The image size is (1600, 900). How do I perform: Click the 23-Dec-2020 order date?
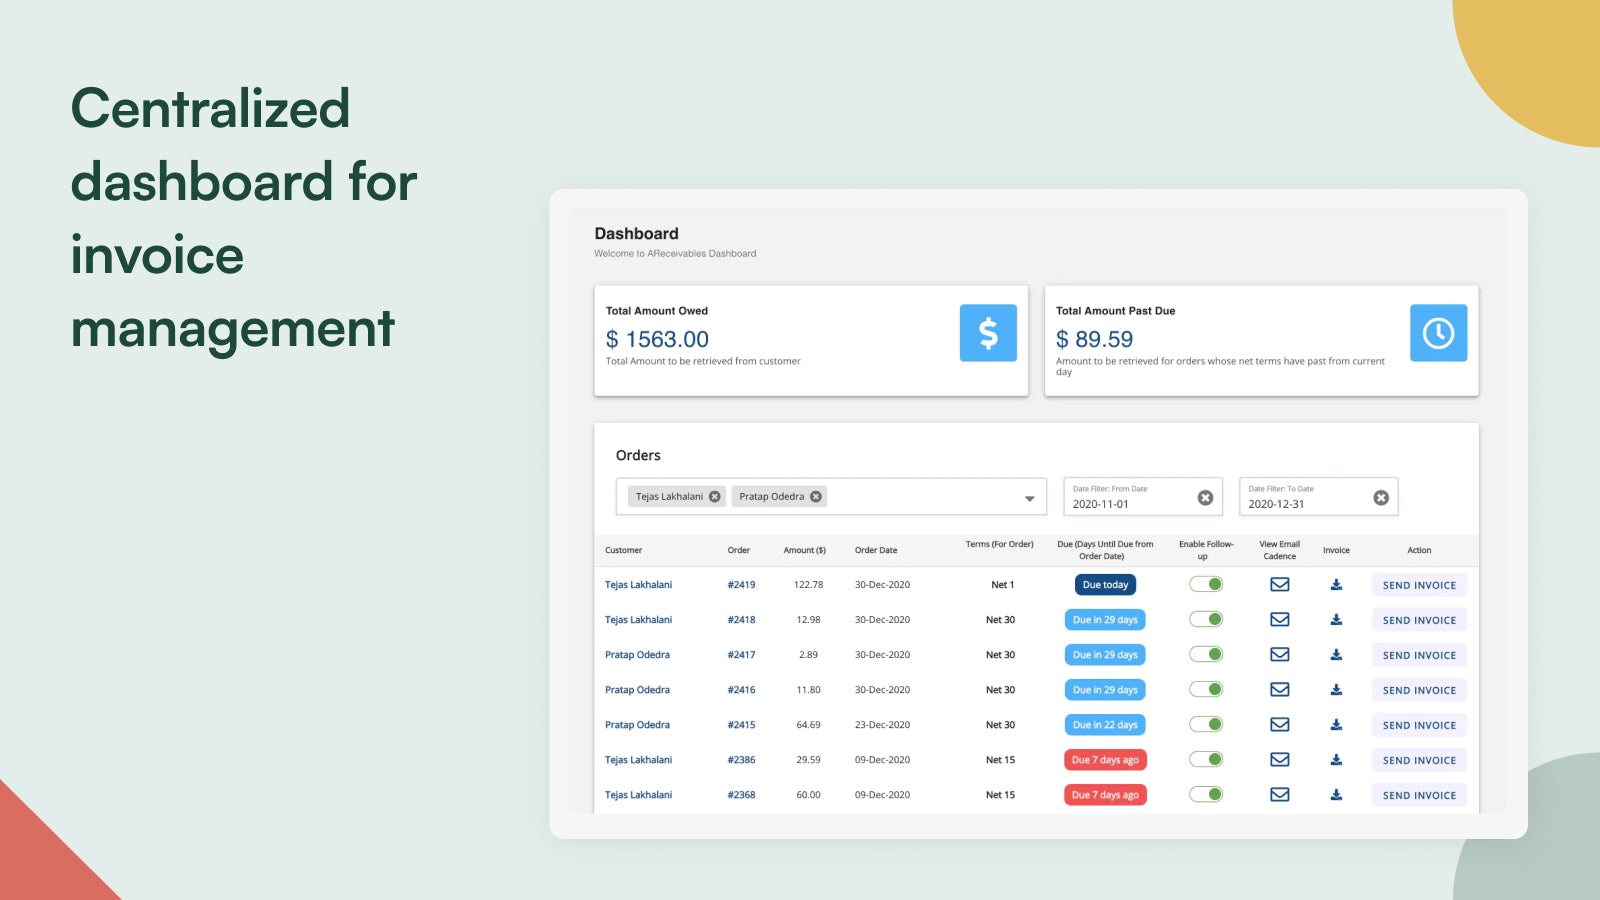tap(882, 725)
